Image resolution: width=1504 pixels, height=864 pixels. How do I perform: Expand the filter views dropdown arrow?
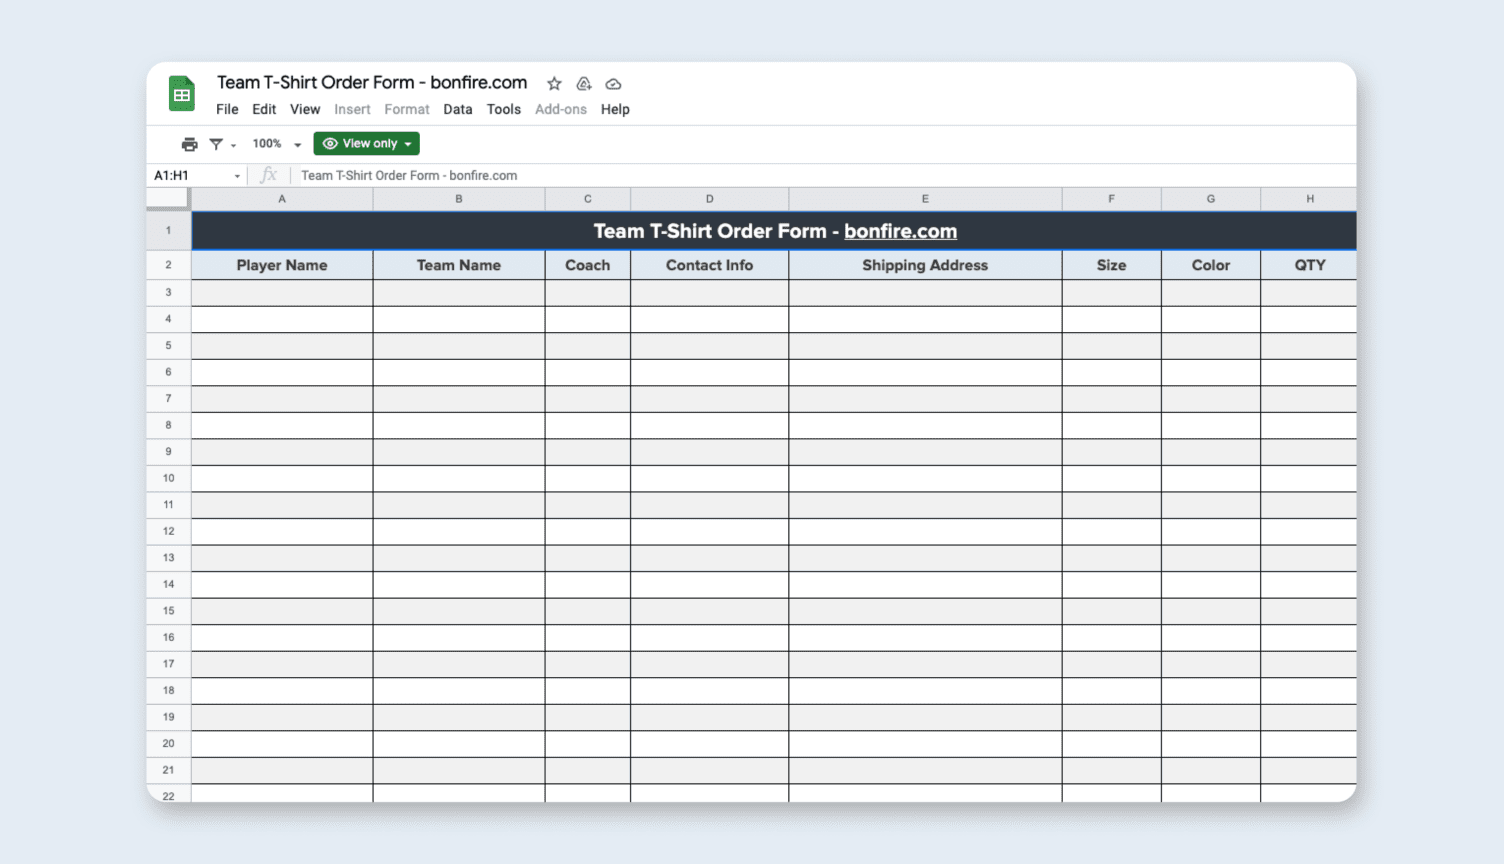point(234,145)
